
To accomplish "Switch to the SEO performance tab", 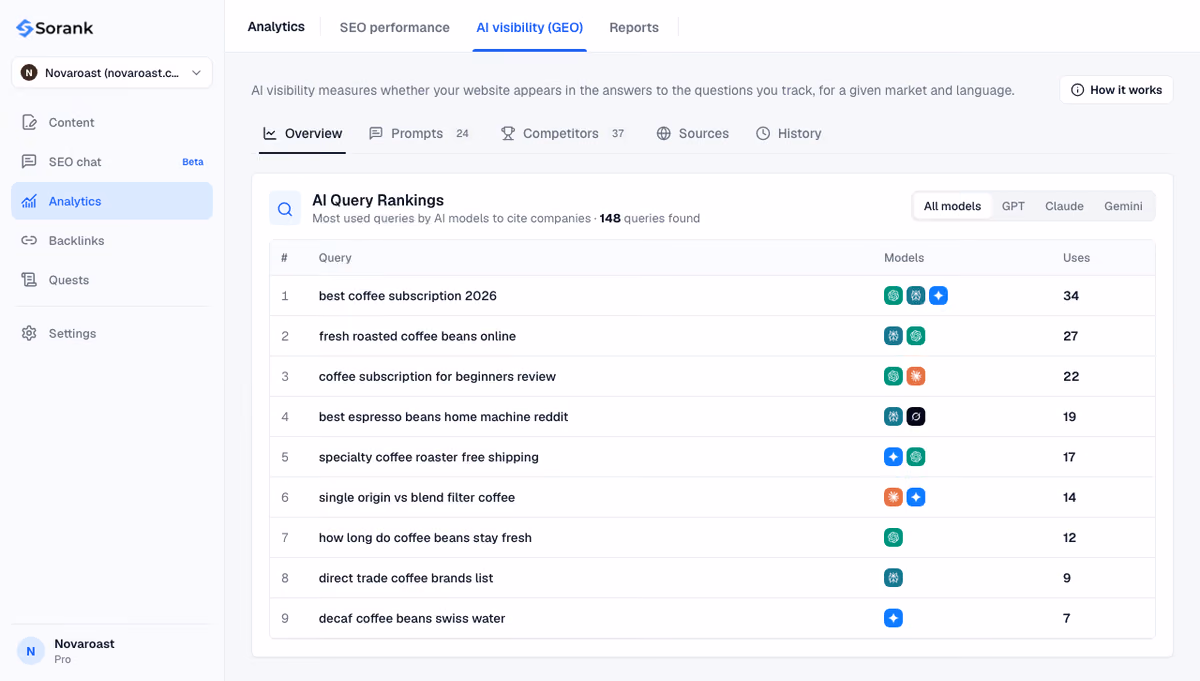I will 395,27.
